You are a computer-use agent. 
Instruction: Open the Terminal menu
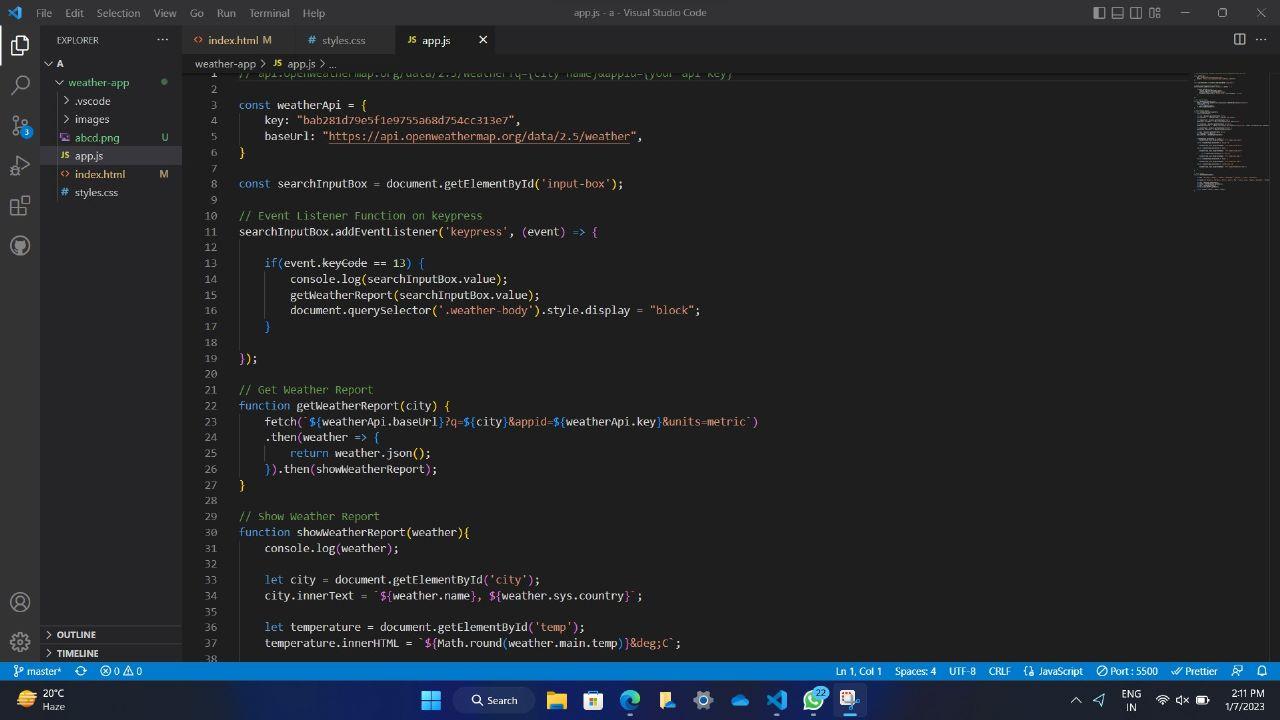(x=269, y=13)
